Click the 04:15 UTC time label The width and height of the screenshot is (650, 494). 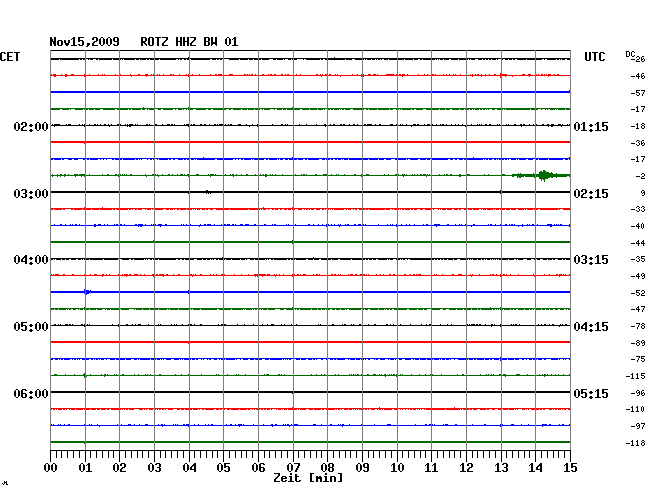point(591,327)
